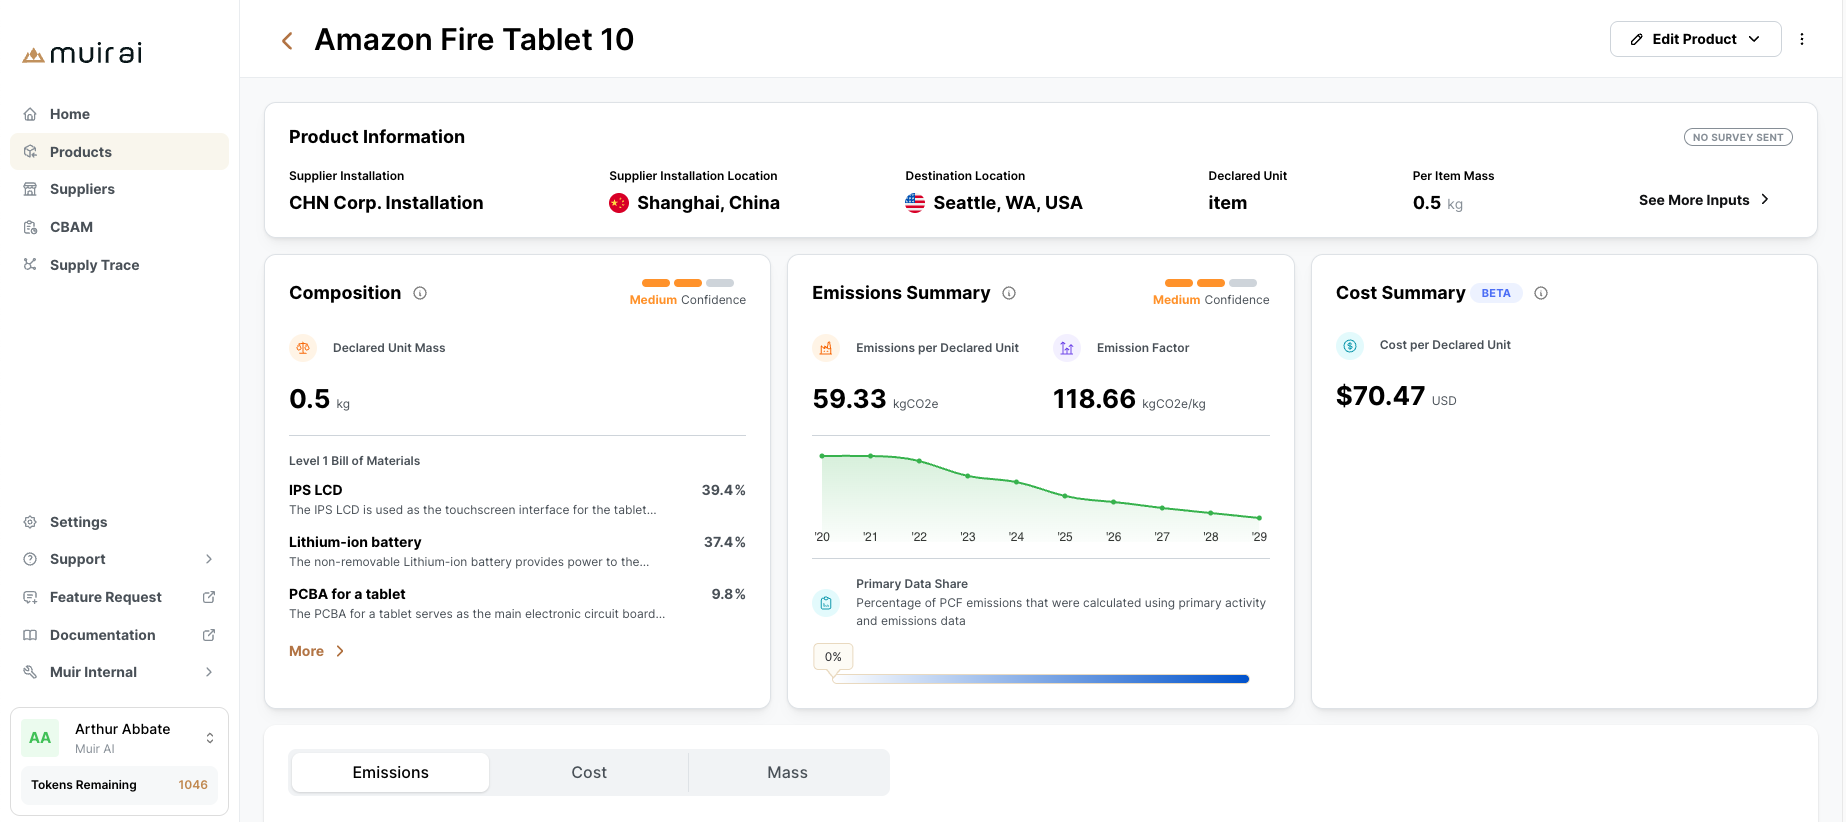Click More under Bill of Materials

(316, 651)
